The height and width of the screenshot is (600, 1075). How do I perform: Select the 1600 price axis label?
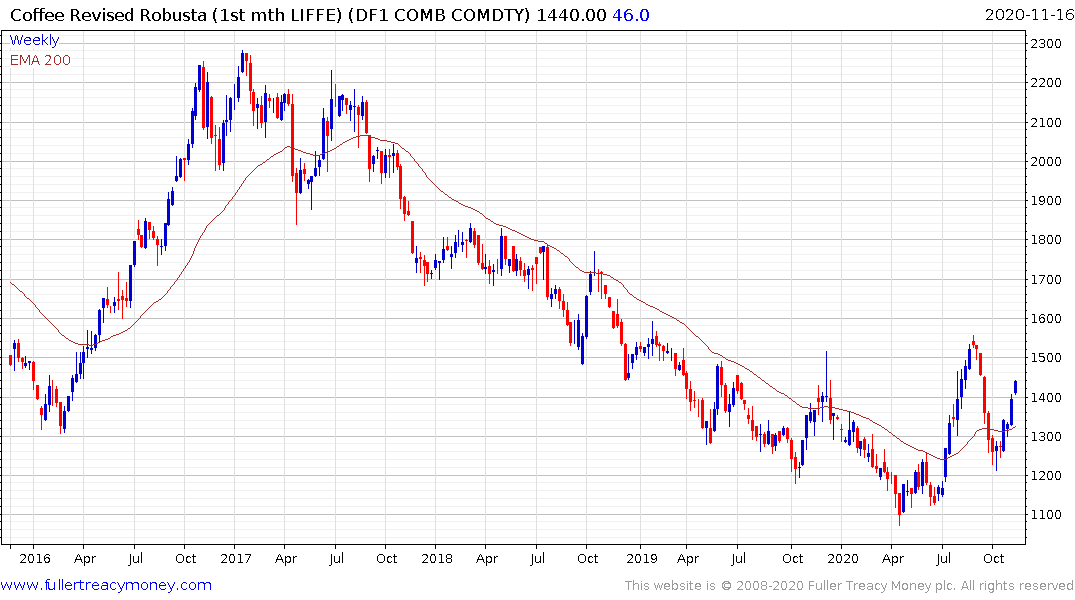pos(1046,319)
